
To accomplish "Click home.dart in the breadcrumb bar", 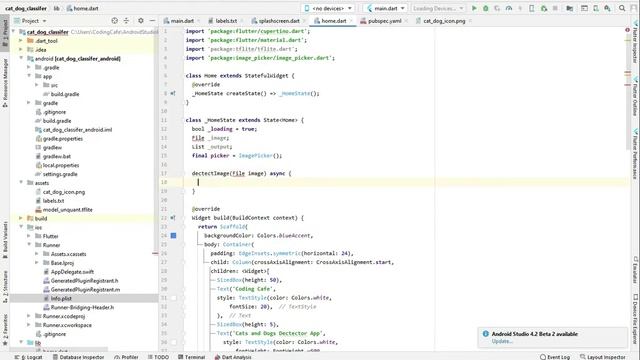I will [x=82, y=8].
